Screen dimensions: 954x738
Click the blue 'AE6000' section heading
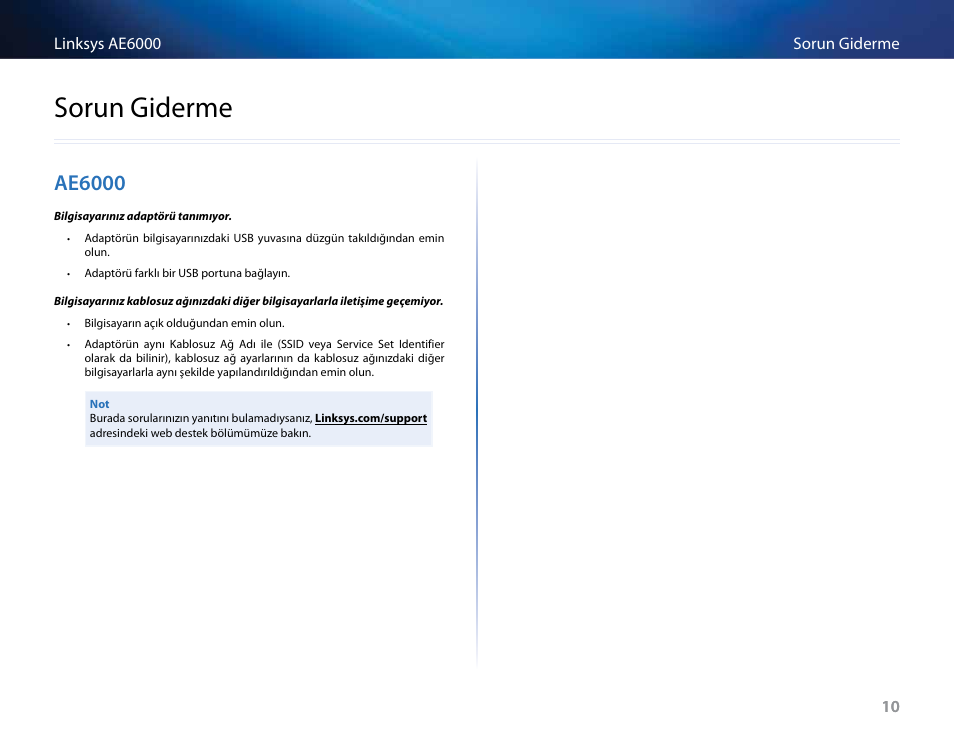(x=89, y=183)
